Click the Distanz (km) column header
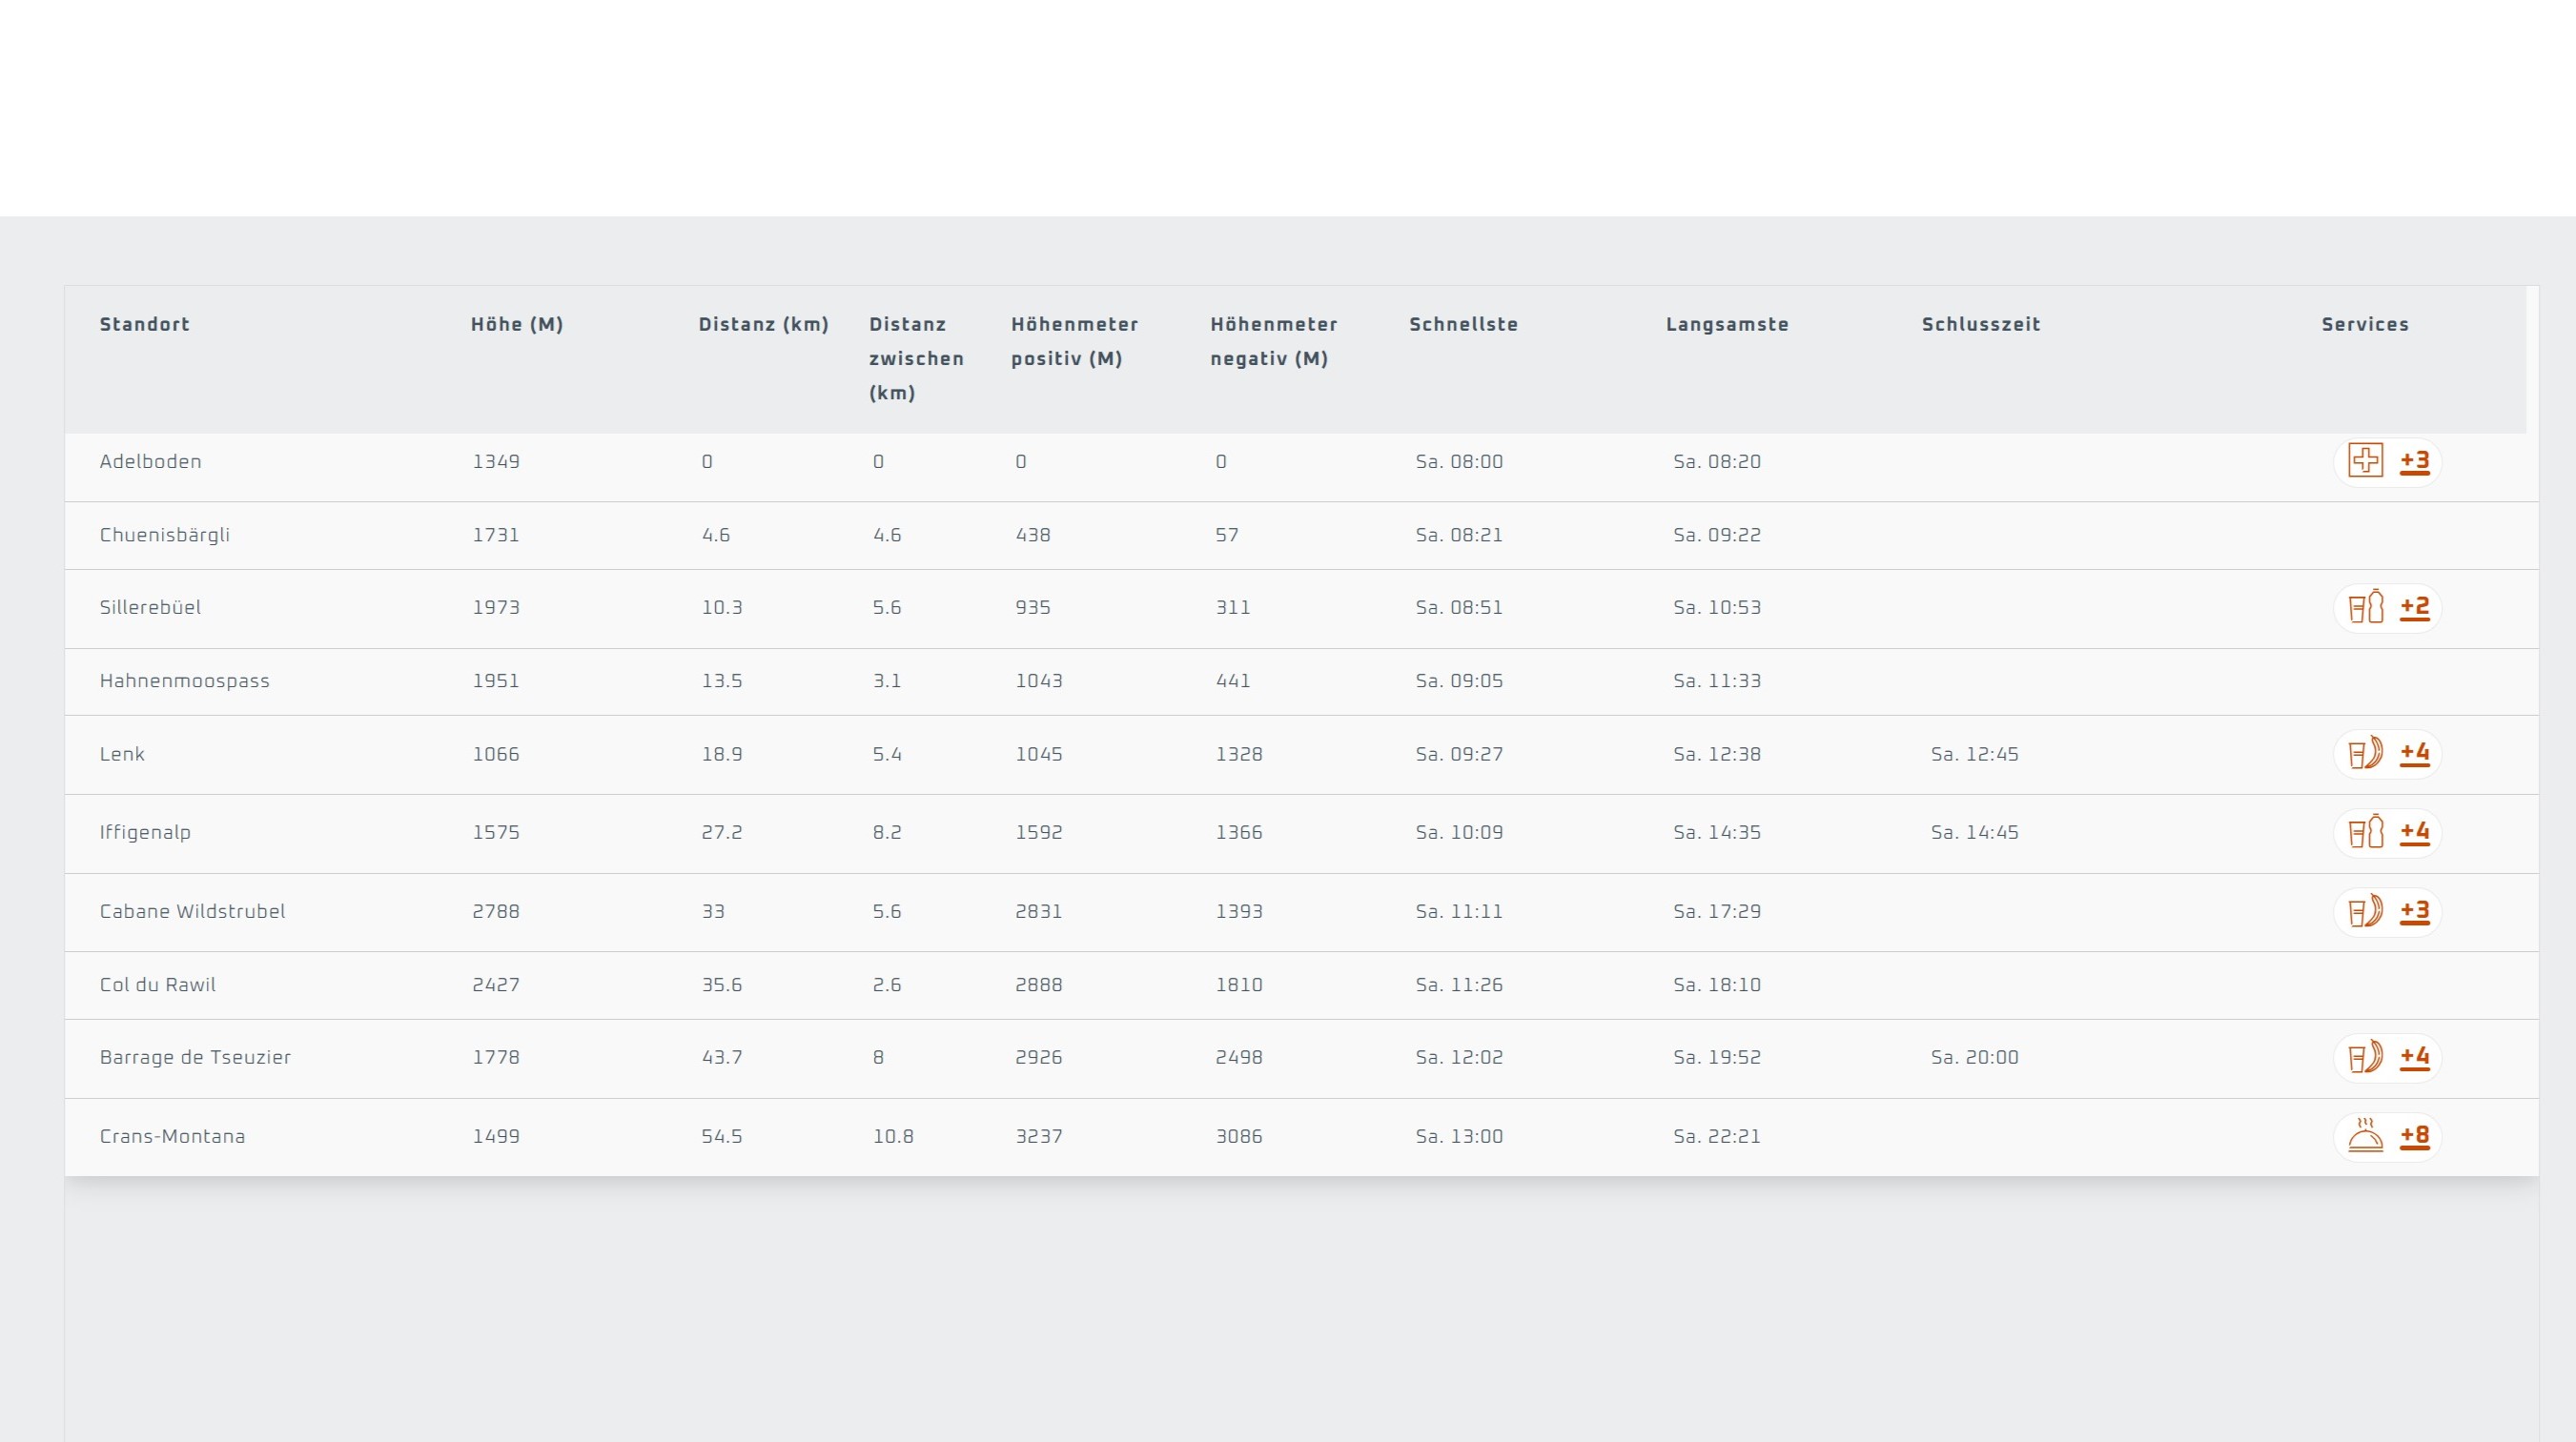Screen dimensions: 2576x1442 pos(763,324)
